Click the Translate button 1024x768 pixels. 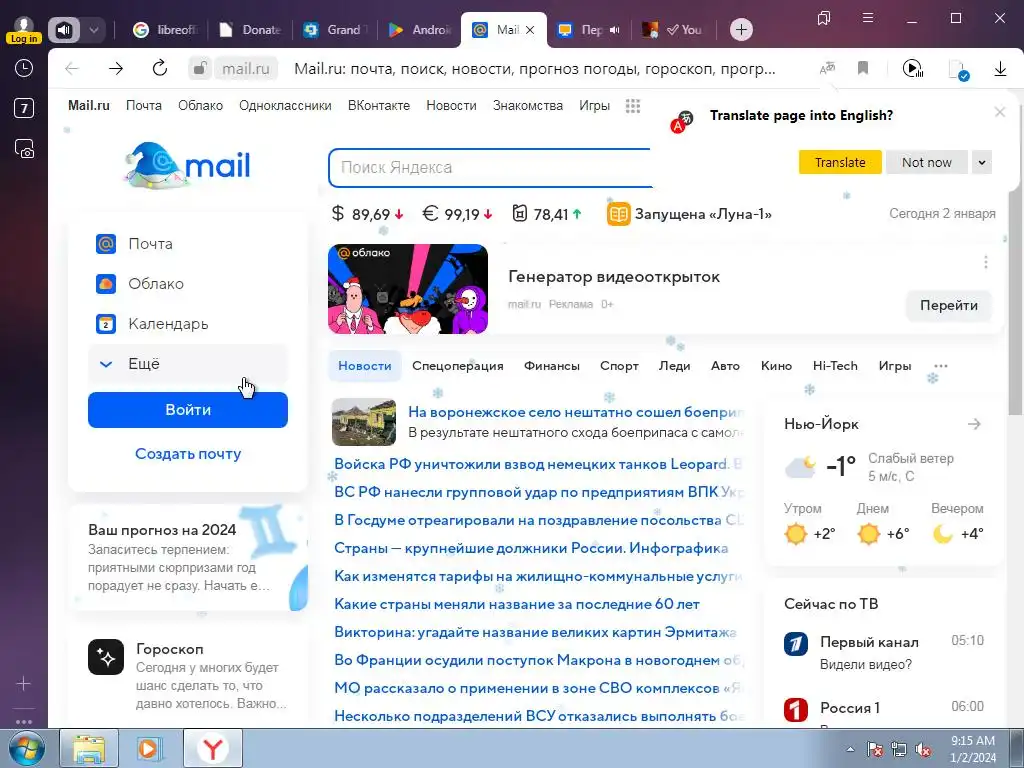coord(840,162)
